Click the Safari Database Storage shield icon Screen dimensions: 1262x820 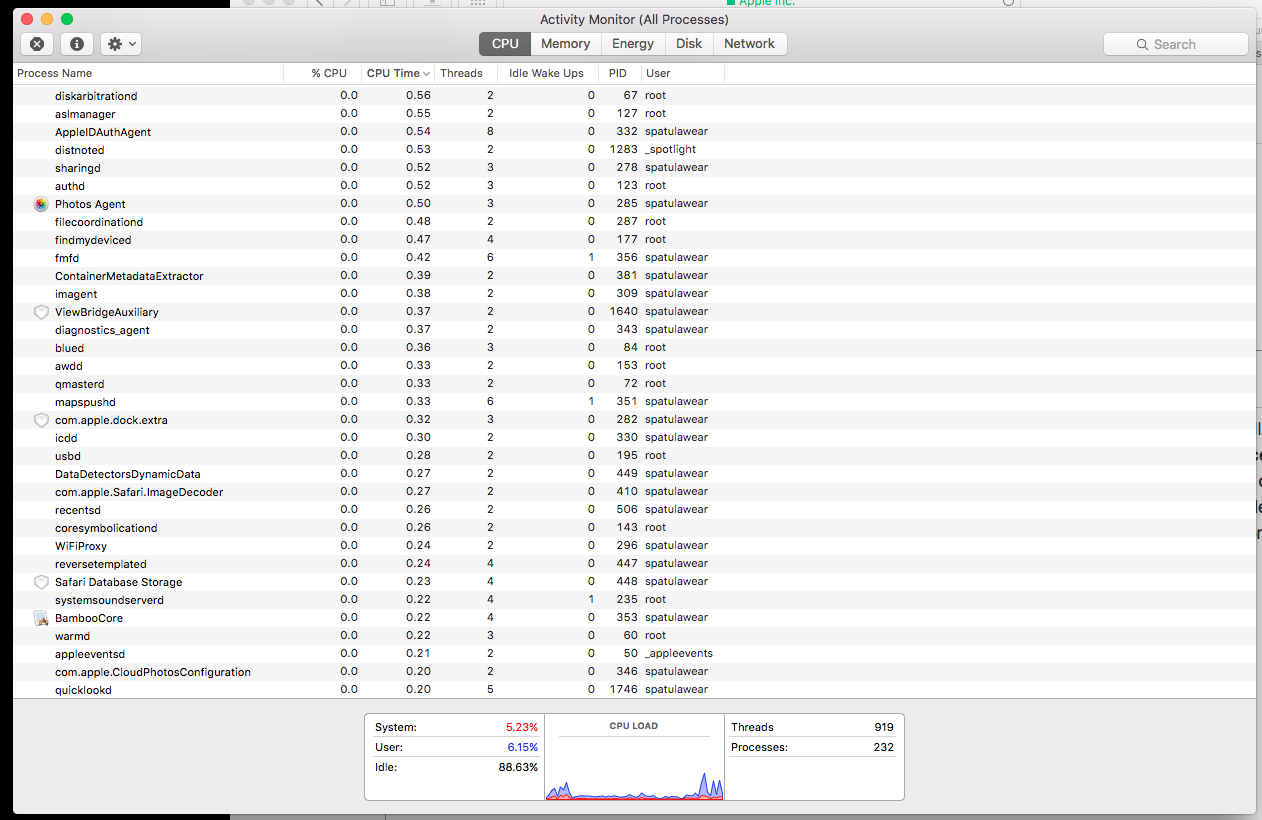click(x=41, y=582)
